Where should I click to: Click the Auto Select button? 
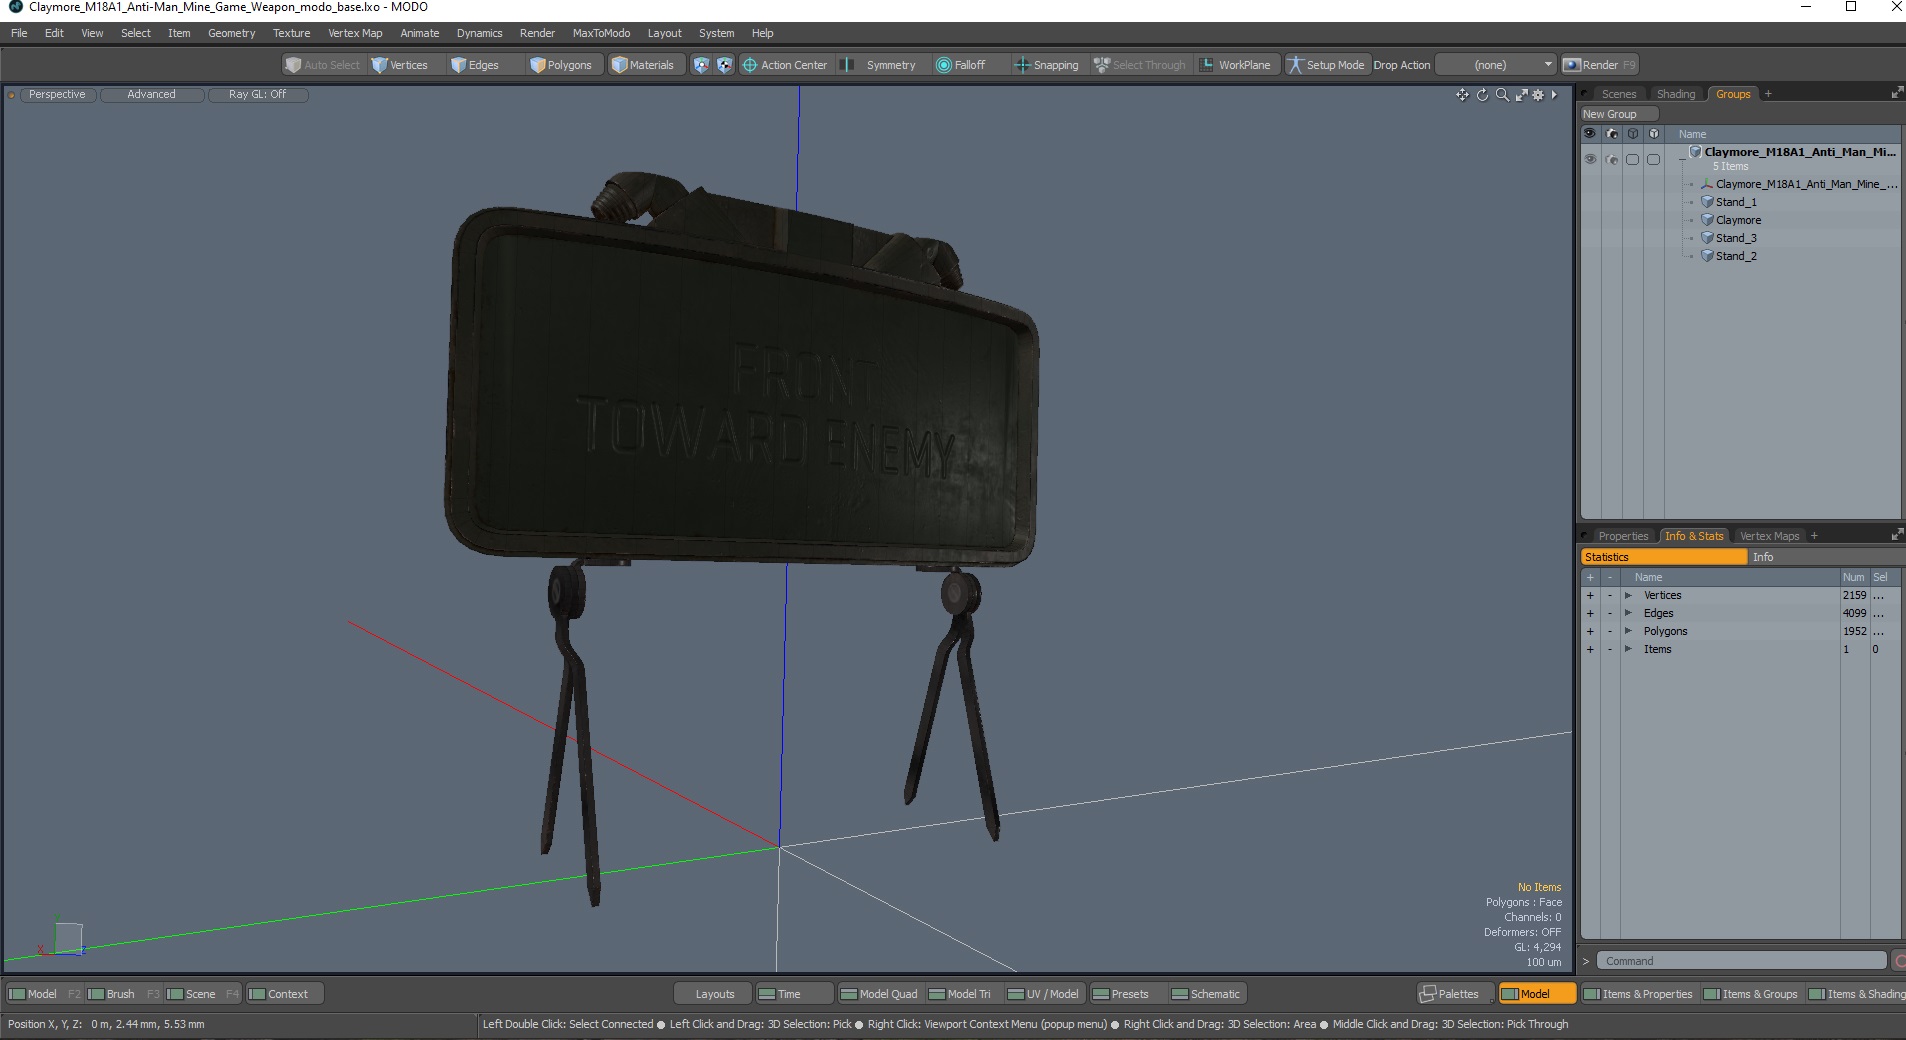(323, 65)
